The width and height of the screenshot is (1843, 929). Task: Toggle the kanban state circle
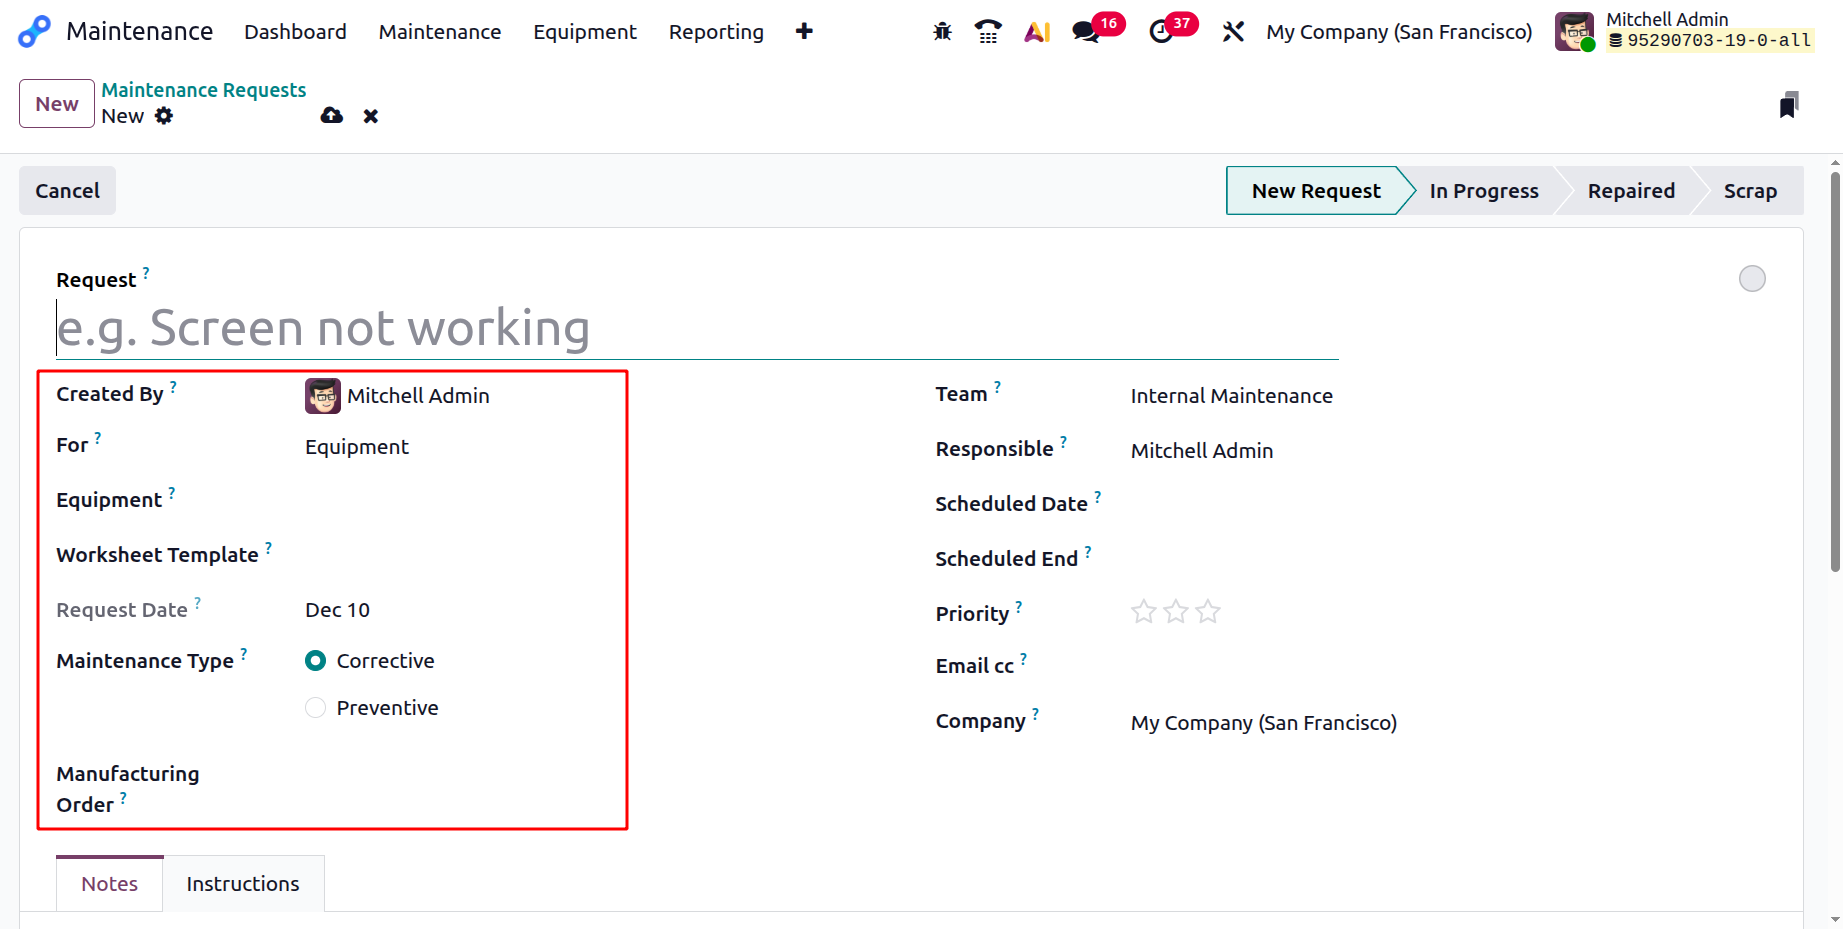1752,279
